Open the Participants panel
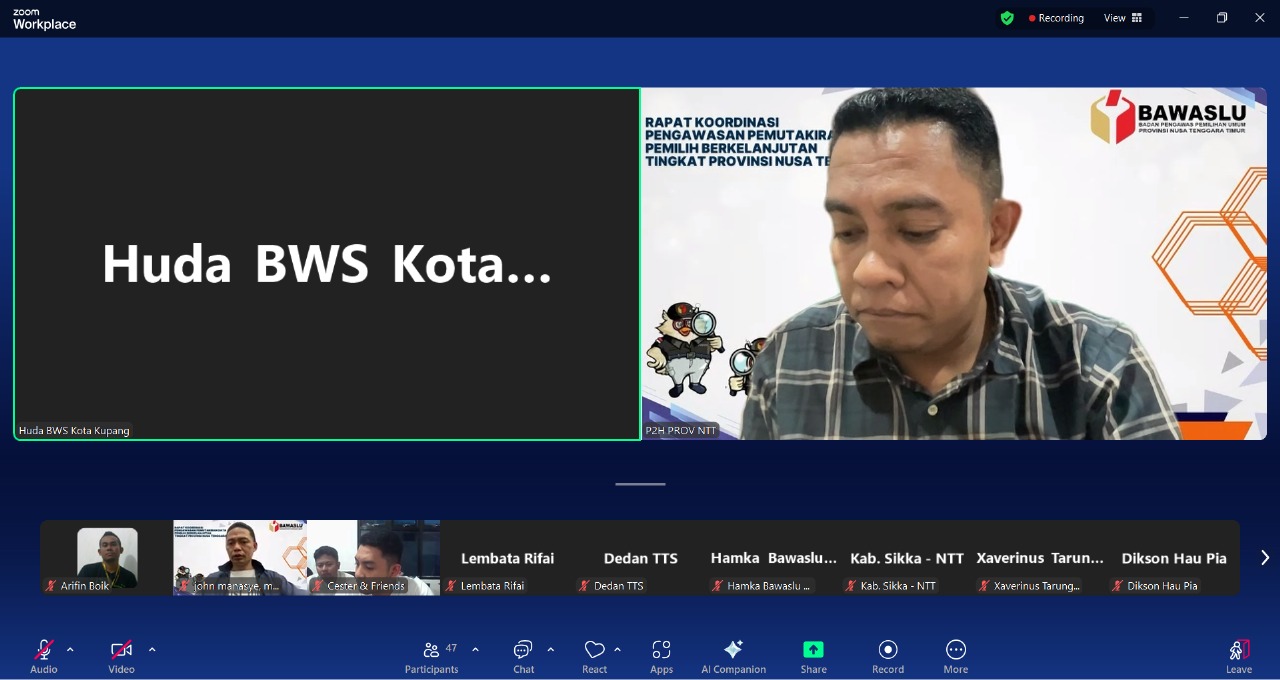This screenshot has width=1280, height=680. 432,656
